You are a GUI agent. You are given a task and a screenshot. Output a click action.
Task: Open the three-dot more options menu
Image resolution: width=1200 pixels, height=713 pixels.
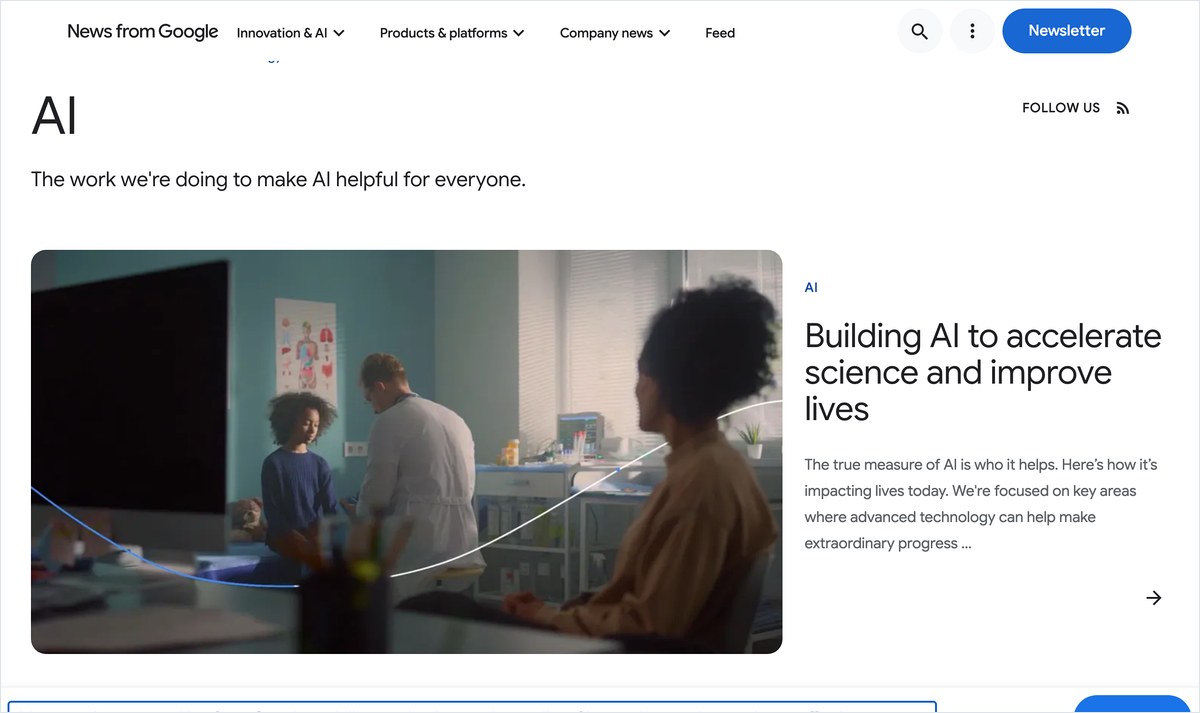(972, 32)
